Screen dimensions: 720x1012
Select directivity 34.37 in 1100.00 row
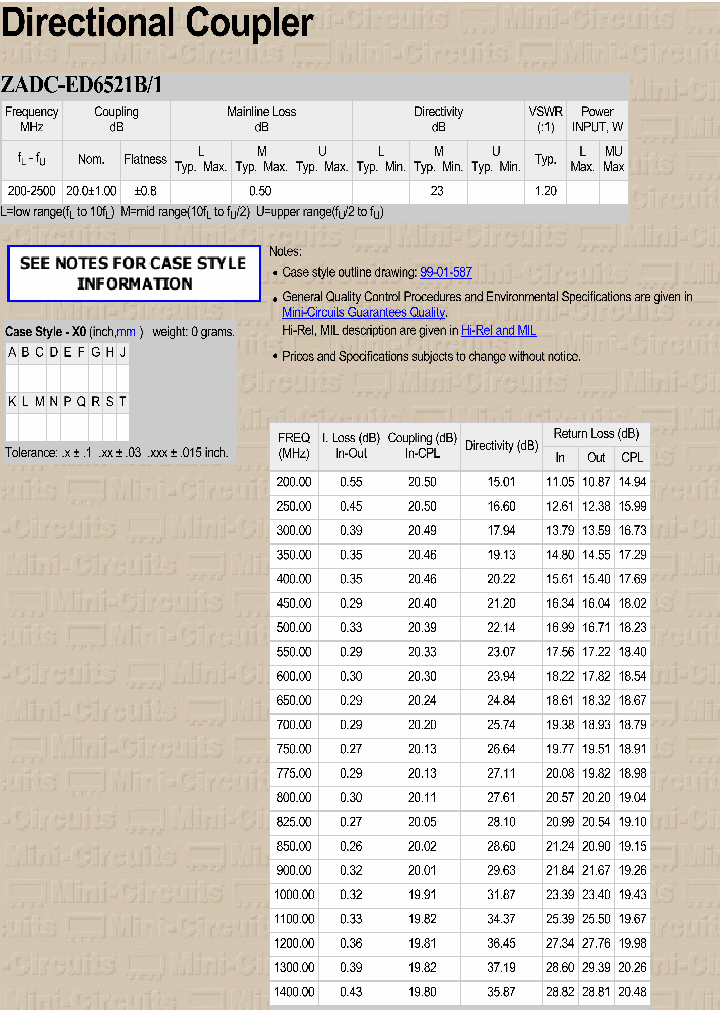501,919
